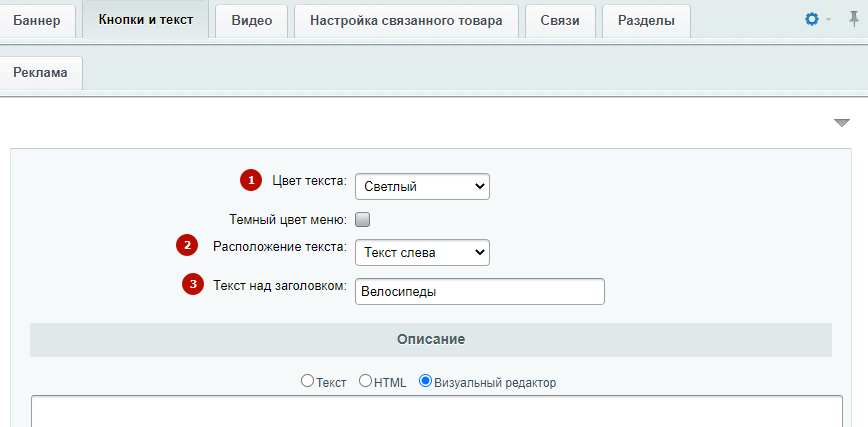Collapse section with the gray triangle arrow
868x427 pixels.
click(841, 123)
